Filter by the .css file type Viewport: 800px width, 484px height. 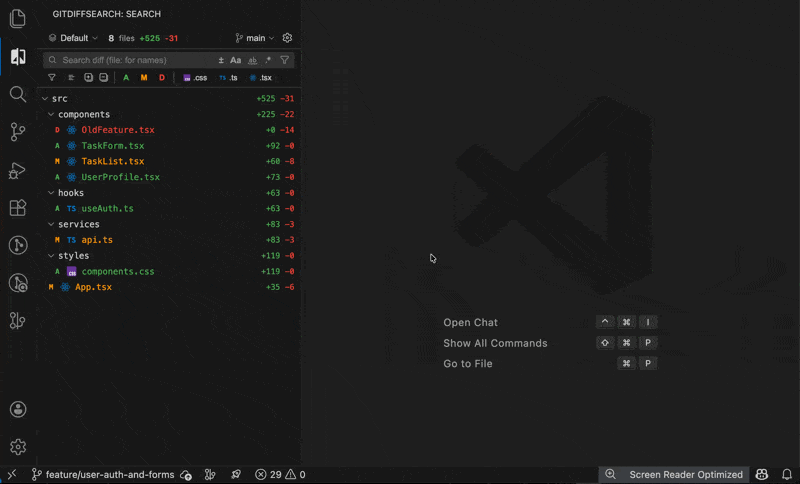tap(195, 77)
